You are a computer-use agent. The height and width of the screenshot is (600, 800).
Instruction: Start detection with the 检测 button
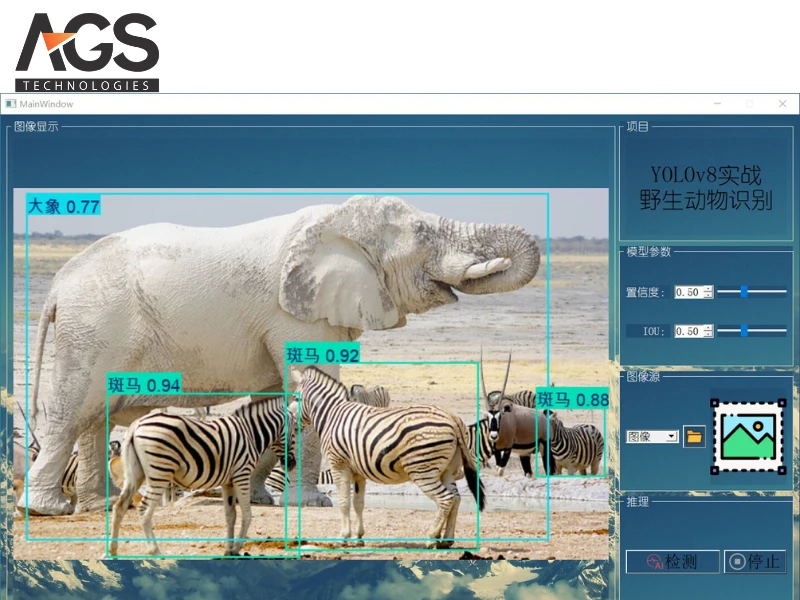[672, 562]
